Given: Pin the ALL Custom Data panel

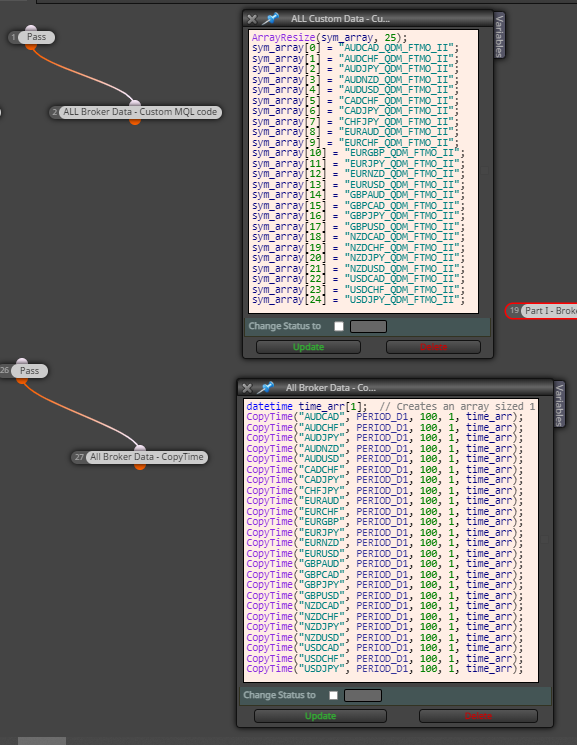Looking at the screenshot, I should (x=271, y=19).
